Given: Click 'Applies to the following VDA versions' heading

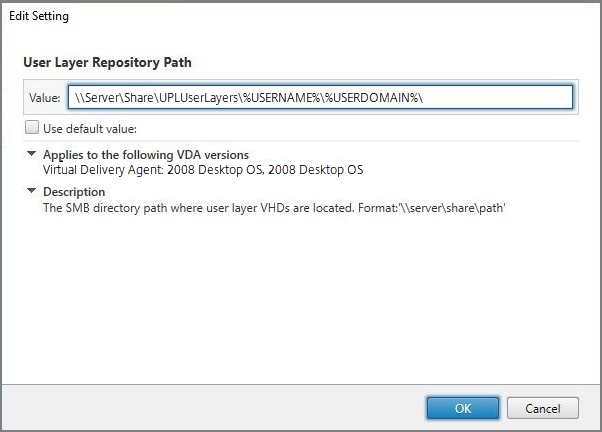Looking at the screenshot, I should click(x=146, y=155).
